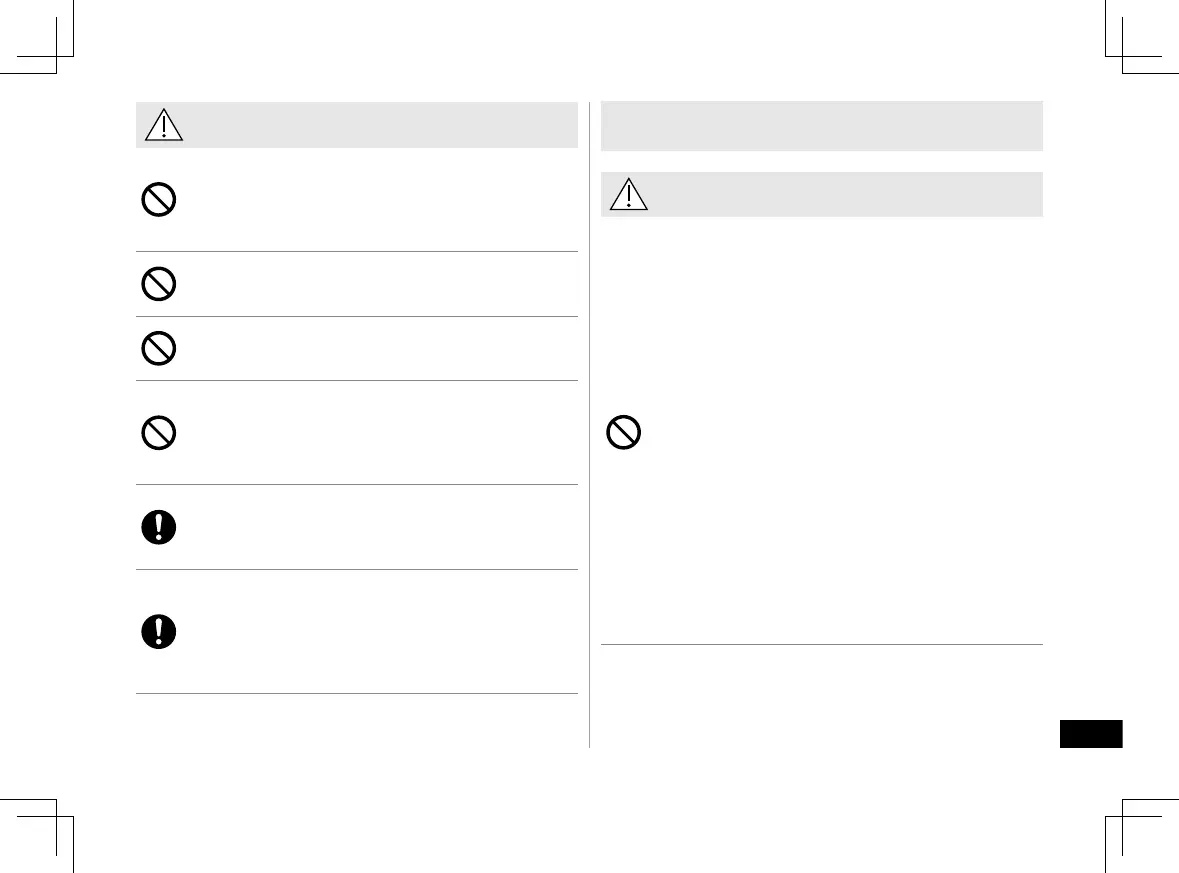Click the top-right corner crop mark
Screen dimensions: 1179x873
click(x=1123, y=55)
